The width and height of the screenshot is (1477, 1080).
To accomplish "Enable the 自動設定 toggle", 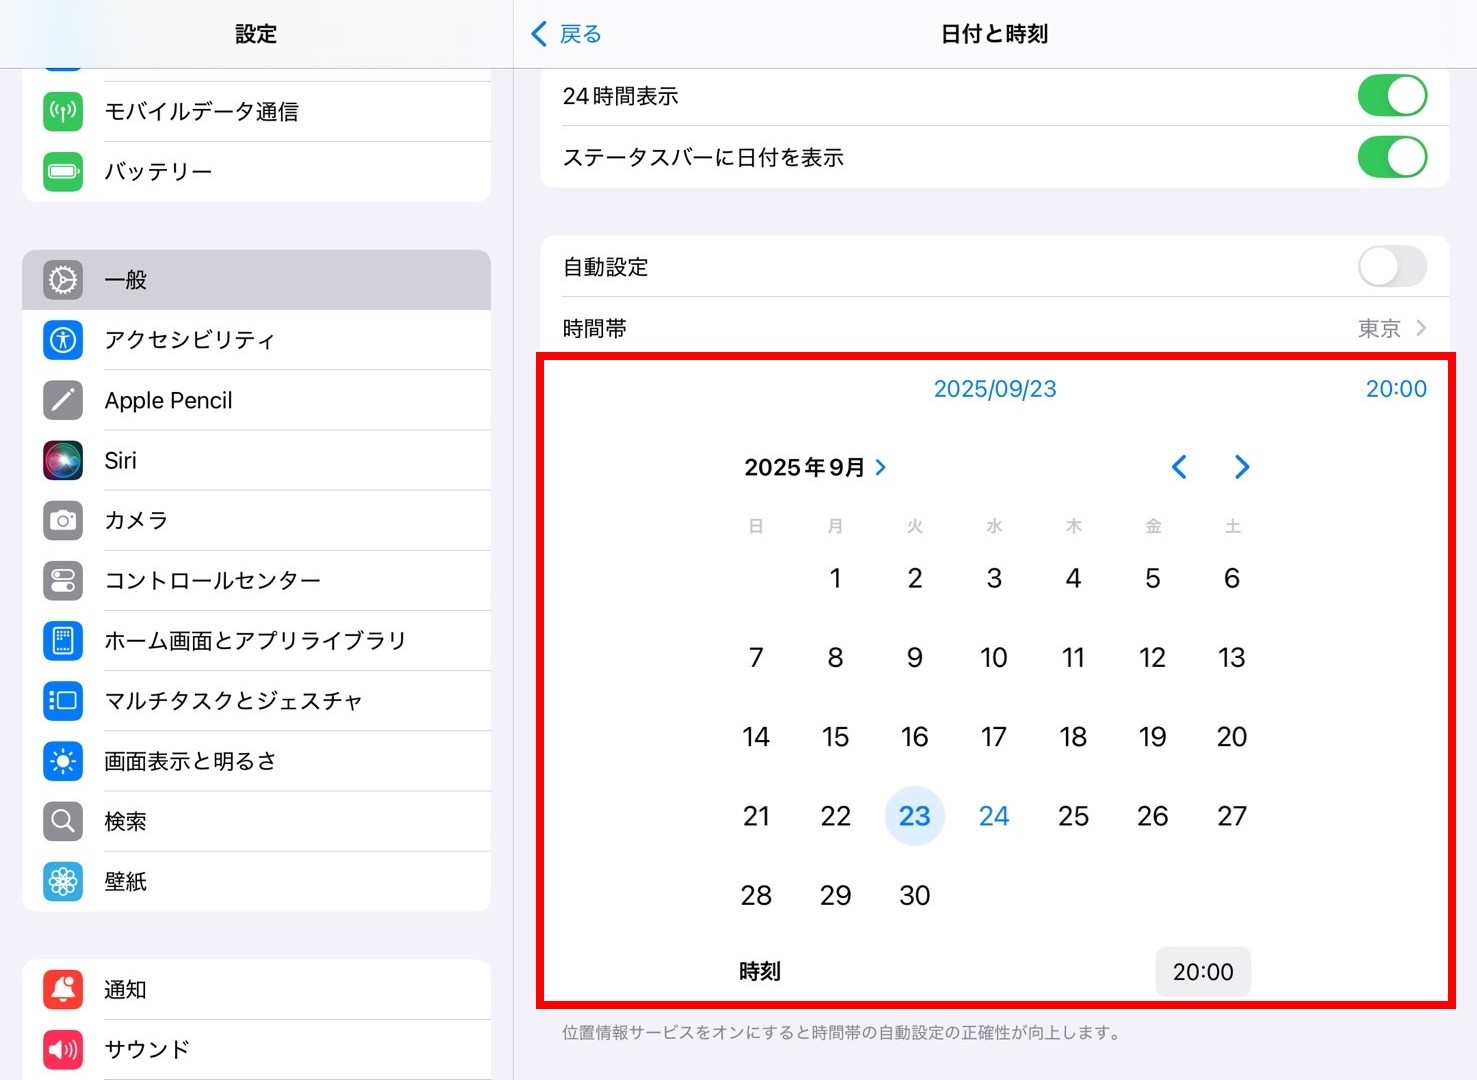I will click(1391, 267).
